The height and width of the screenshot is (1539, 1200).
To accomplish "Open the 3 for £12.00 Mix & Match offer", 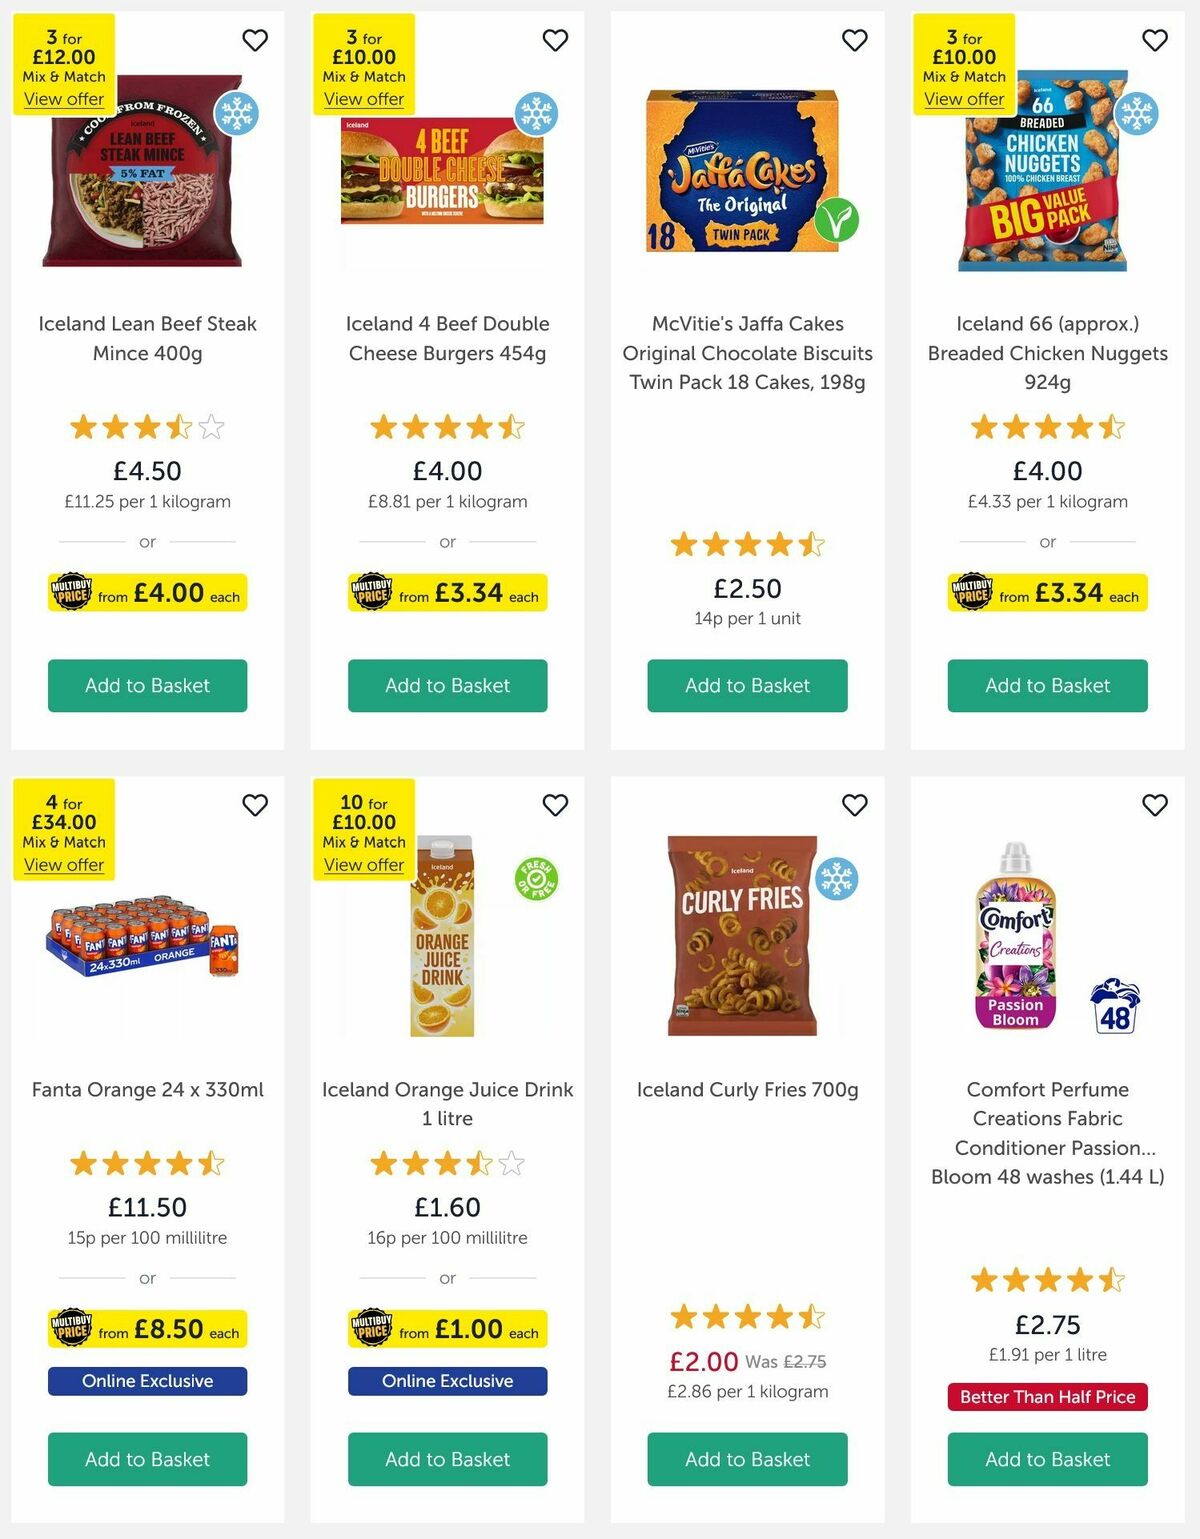I will click(62, 98).
